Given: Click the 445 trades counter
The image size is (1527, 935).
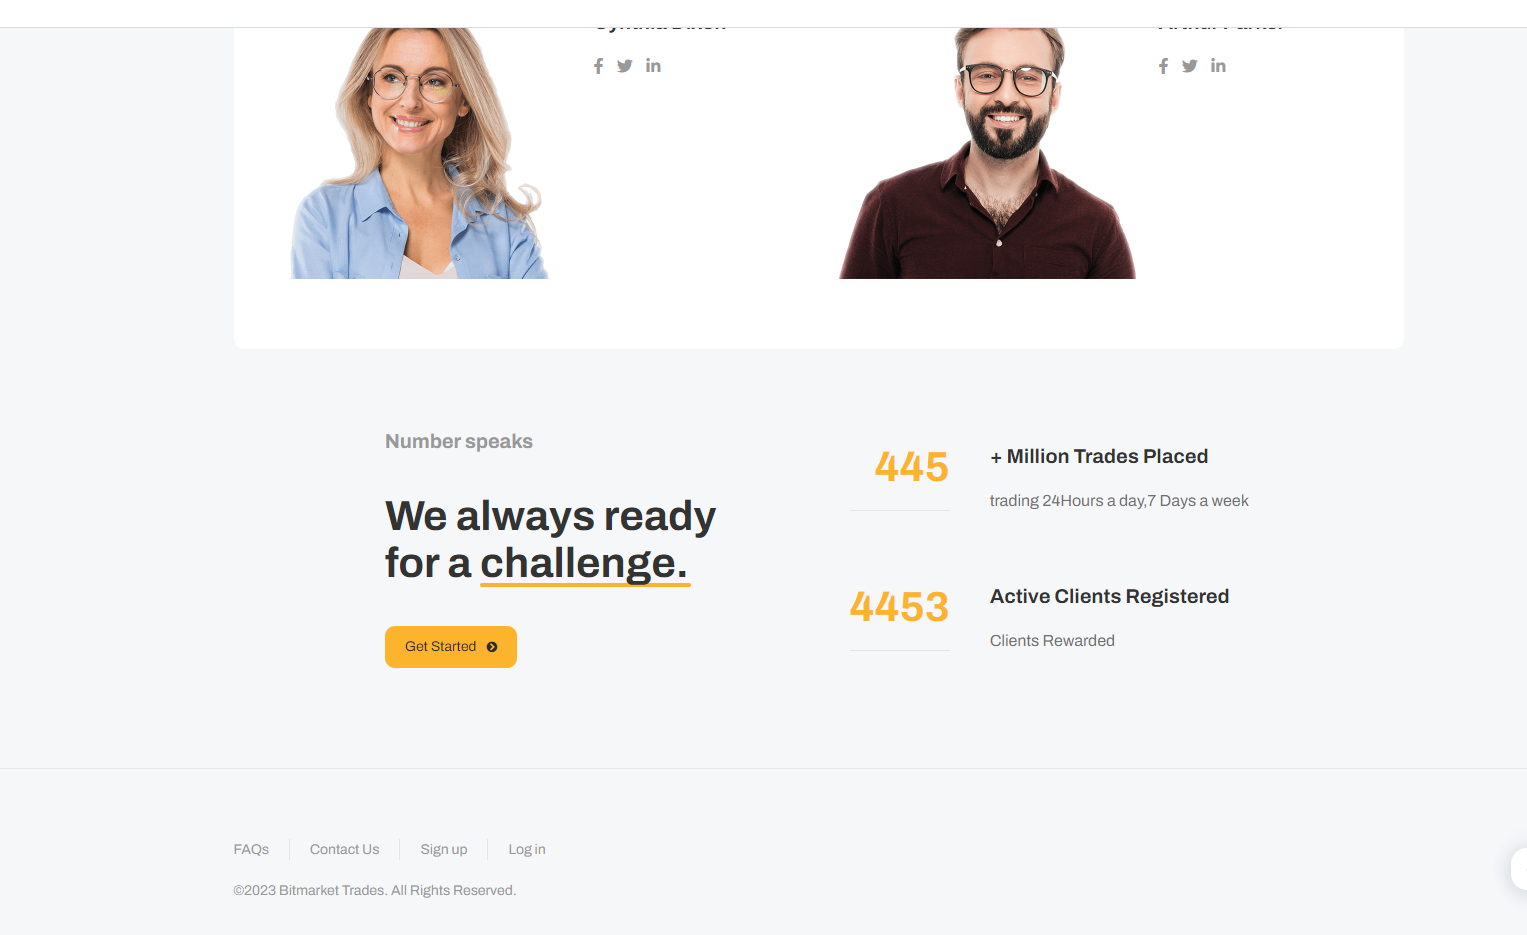Looking at the screenshot, I should click(x=911, y=467).
